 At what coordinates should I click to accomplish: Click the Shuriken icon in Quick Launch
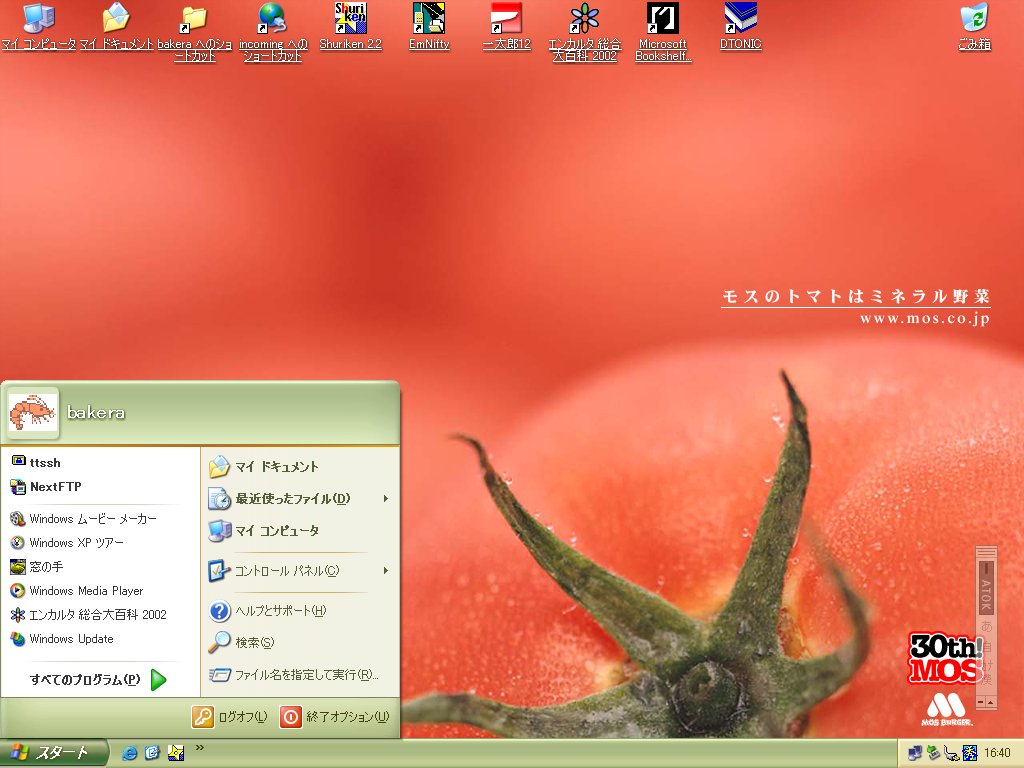[x=175, y=753]
